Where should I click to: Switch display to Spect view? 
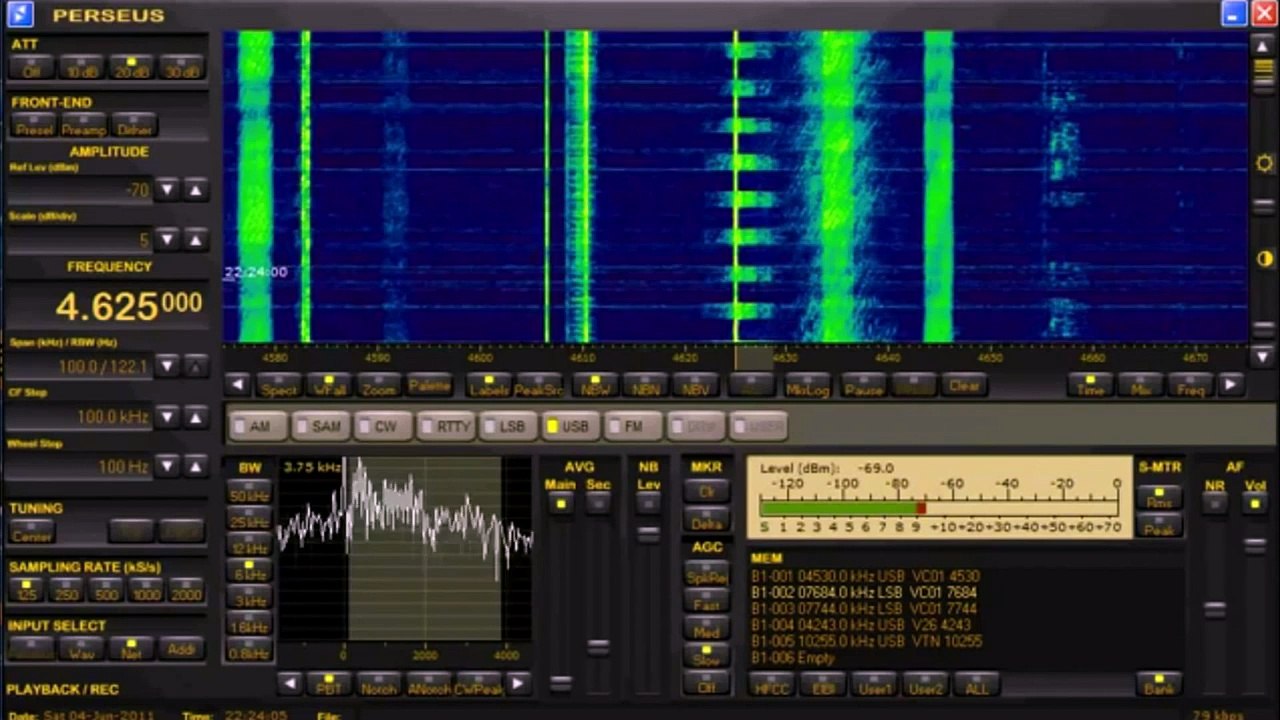279,386
